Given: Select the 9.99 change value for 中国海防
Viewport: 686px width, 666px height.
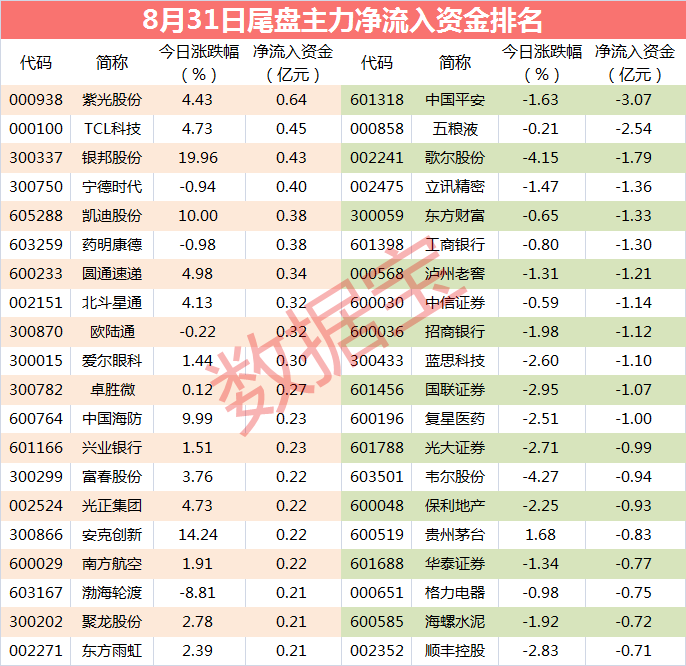Looking at the screenshot, I should pos(197,419).
